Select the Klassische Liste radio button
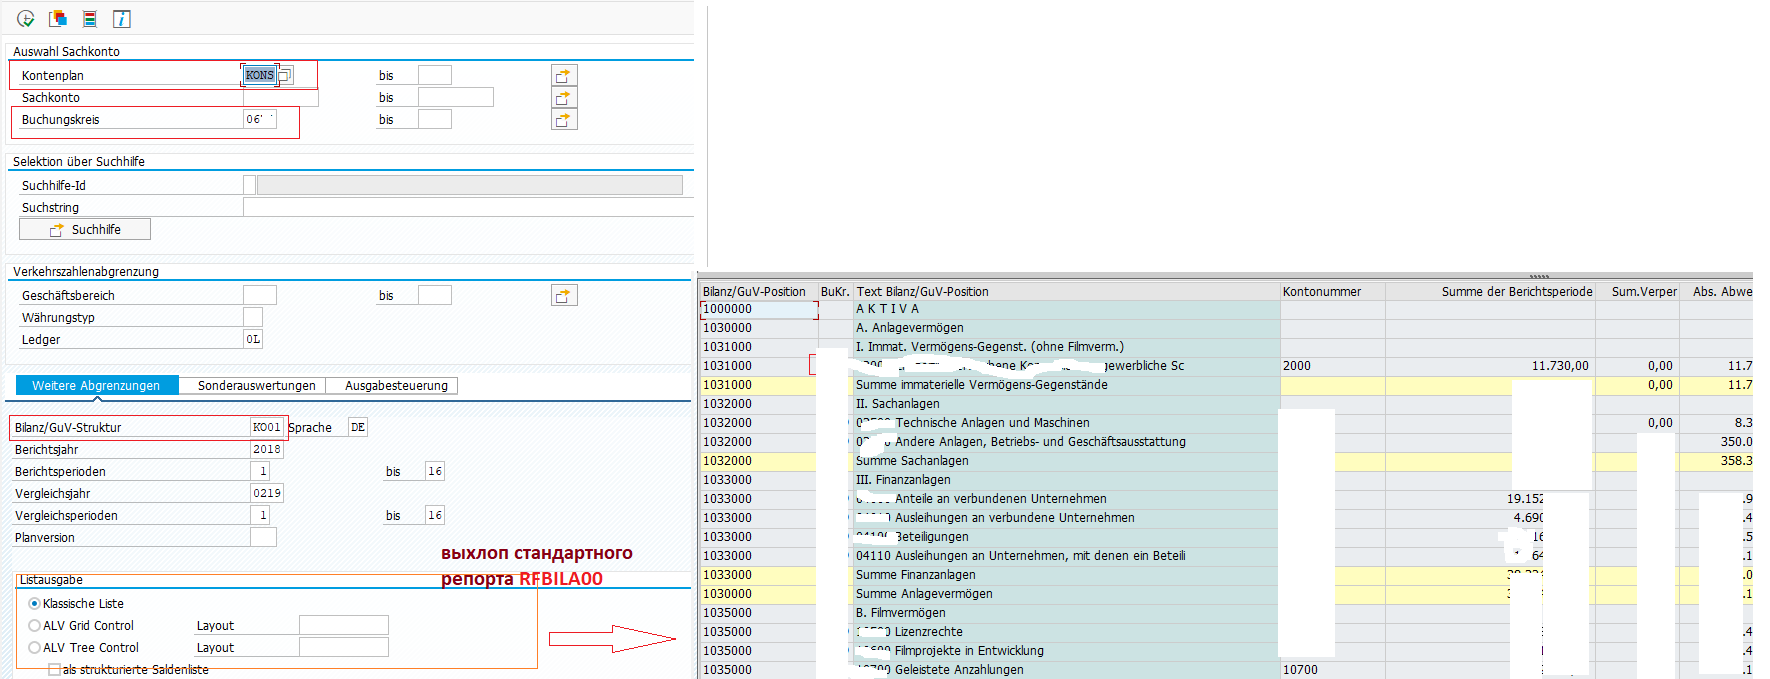The height and width of the screenshot is (679, 1770). (35, 604)
